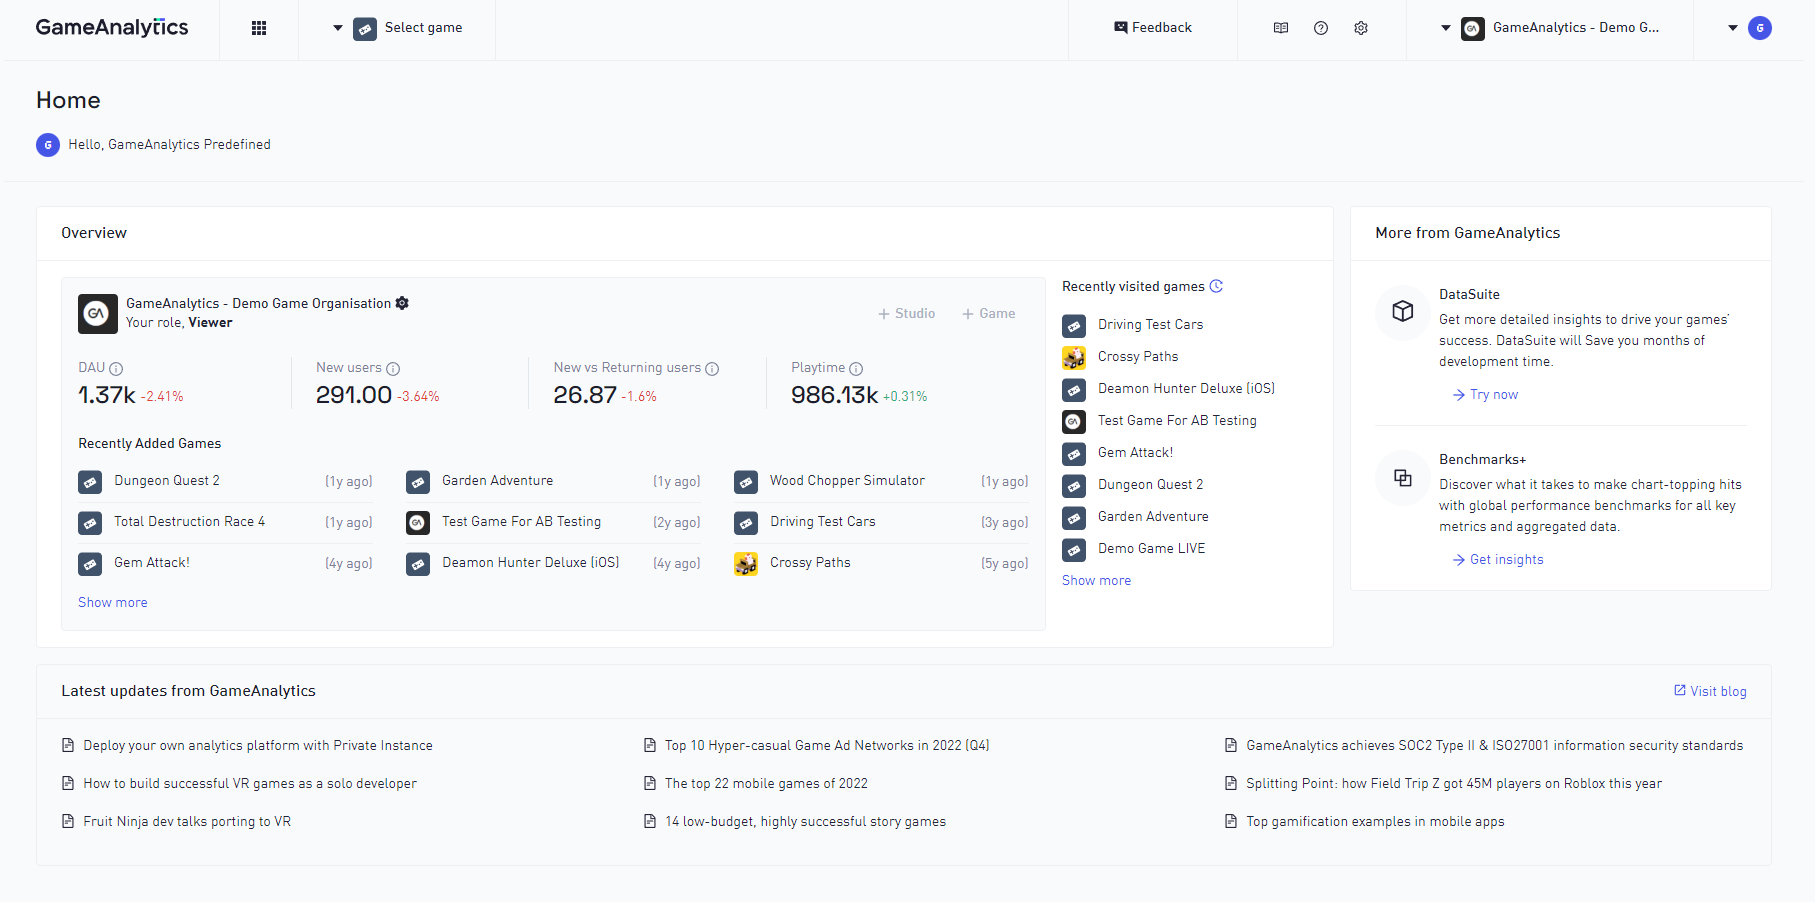Open The top 22 mobile games of 2022
Screen dimensions: 1815x902
click(x=766, y=784)
